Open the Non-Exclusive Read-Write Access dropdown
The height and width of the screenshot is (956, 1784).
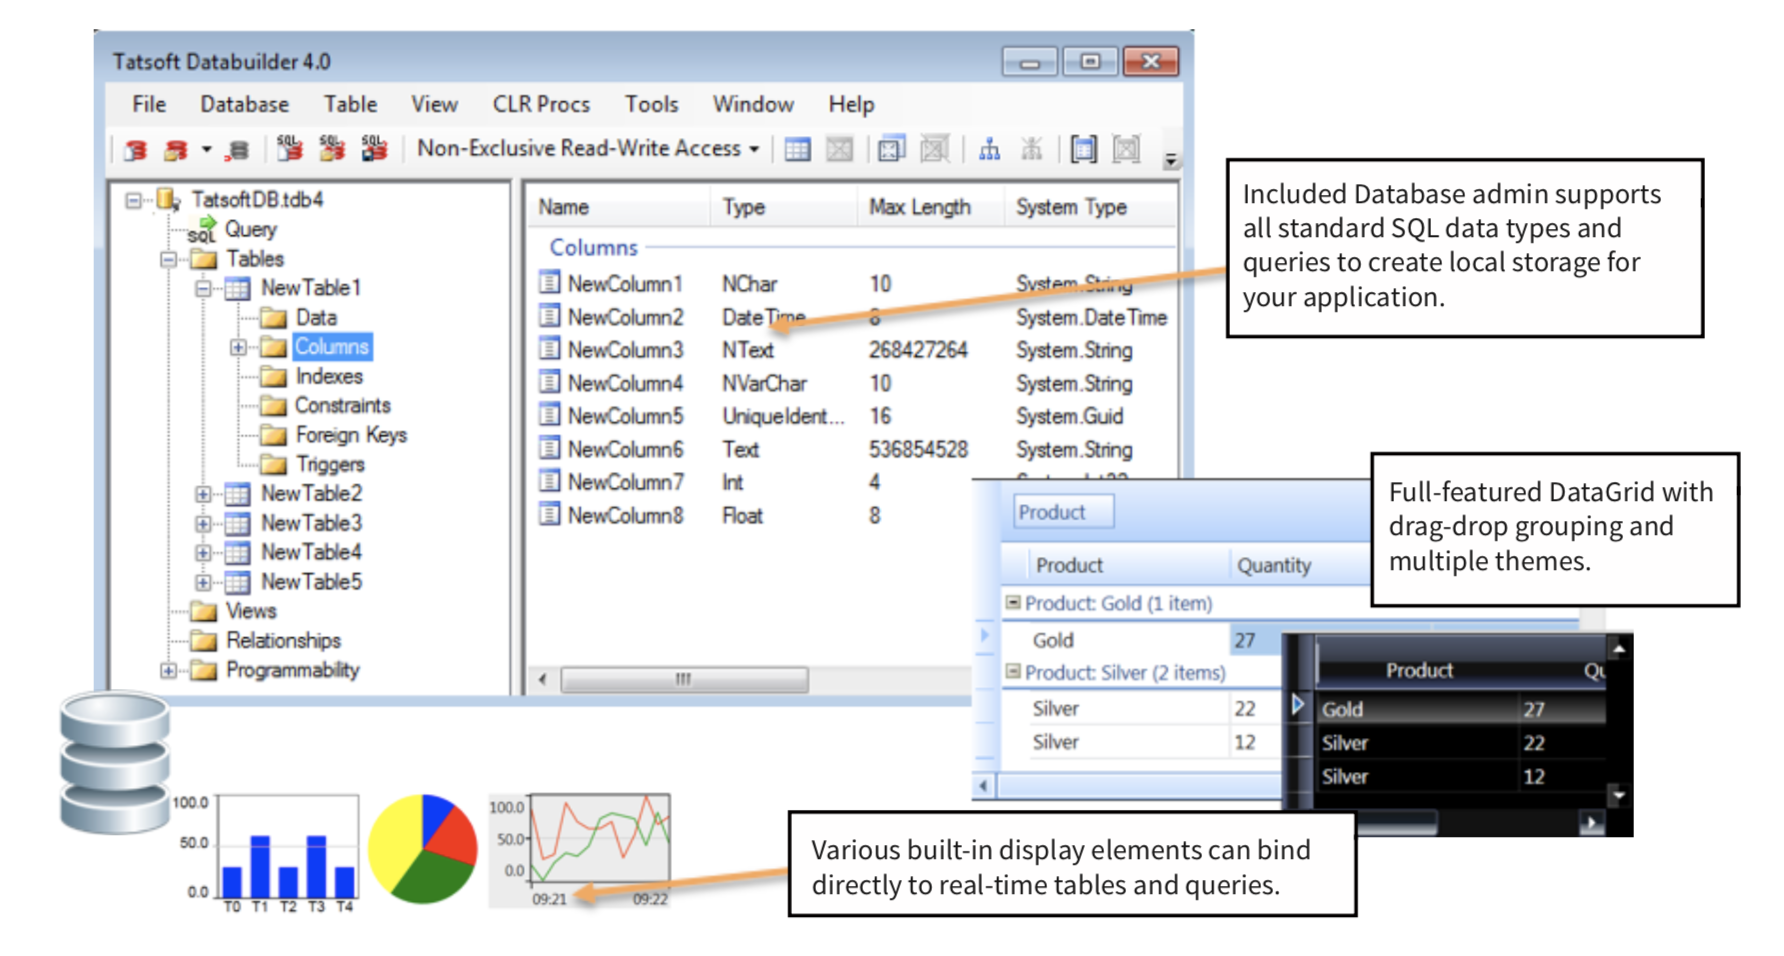click(588, 148)
